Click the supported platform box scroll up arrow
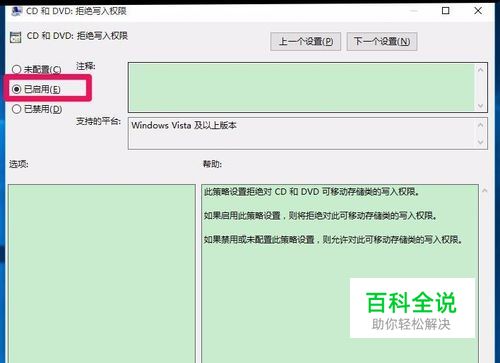The image size is (500, 363). pyautogui.click(x=480, y=125)
